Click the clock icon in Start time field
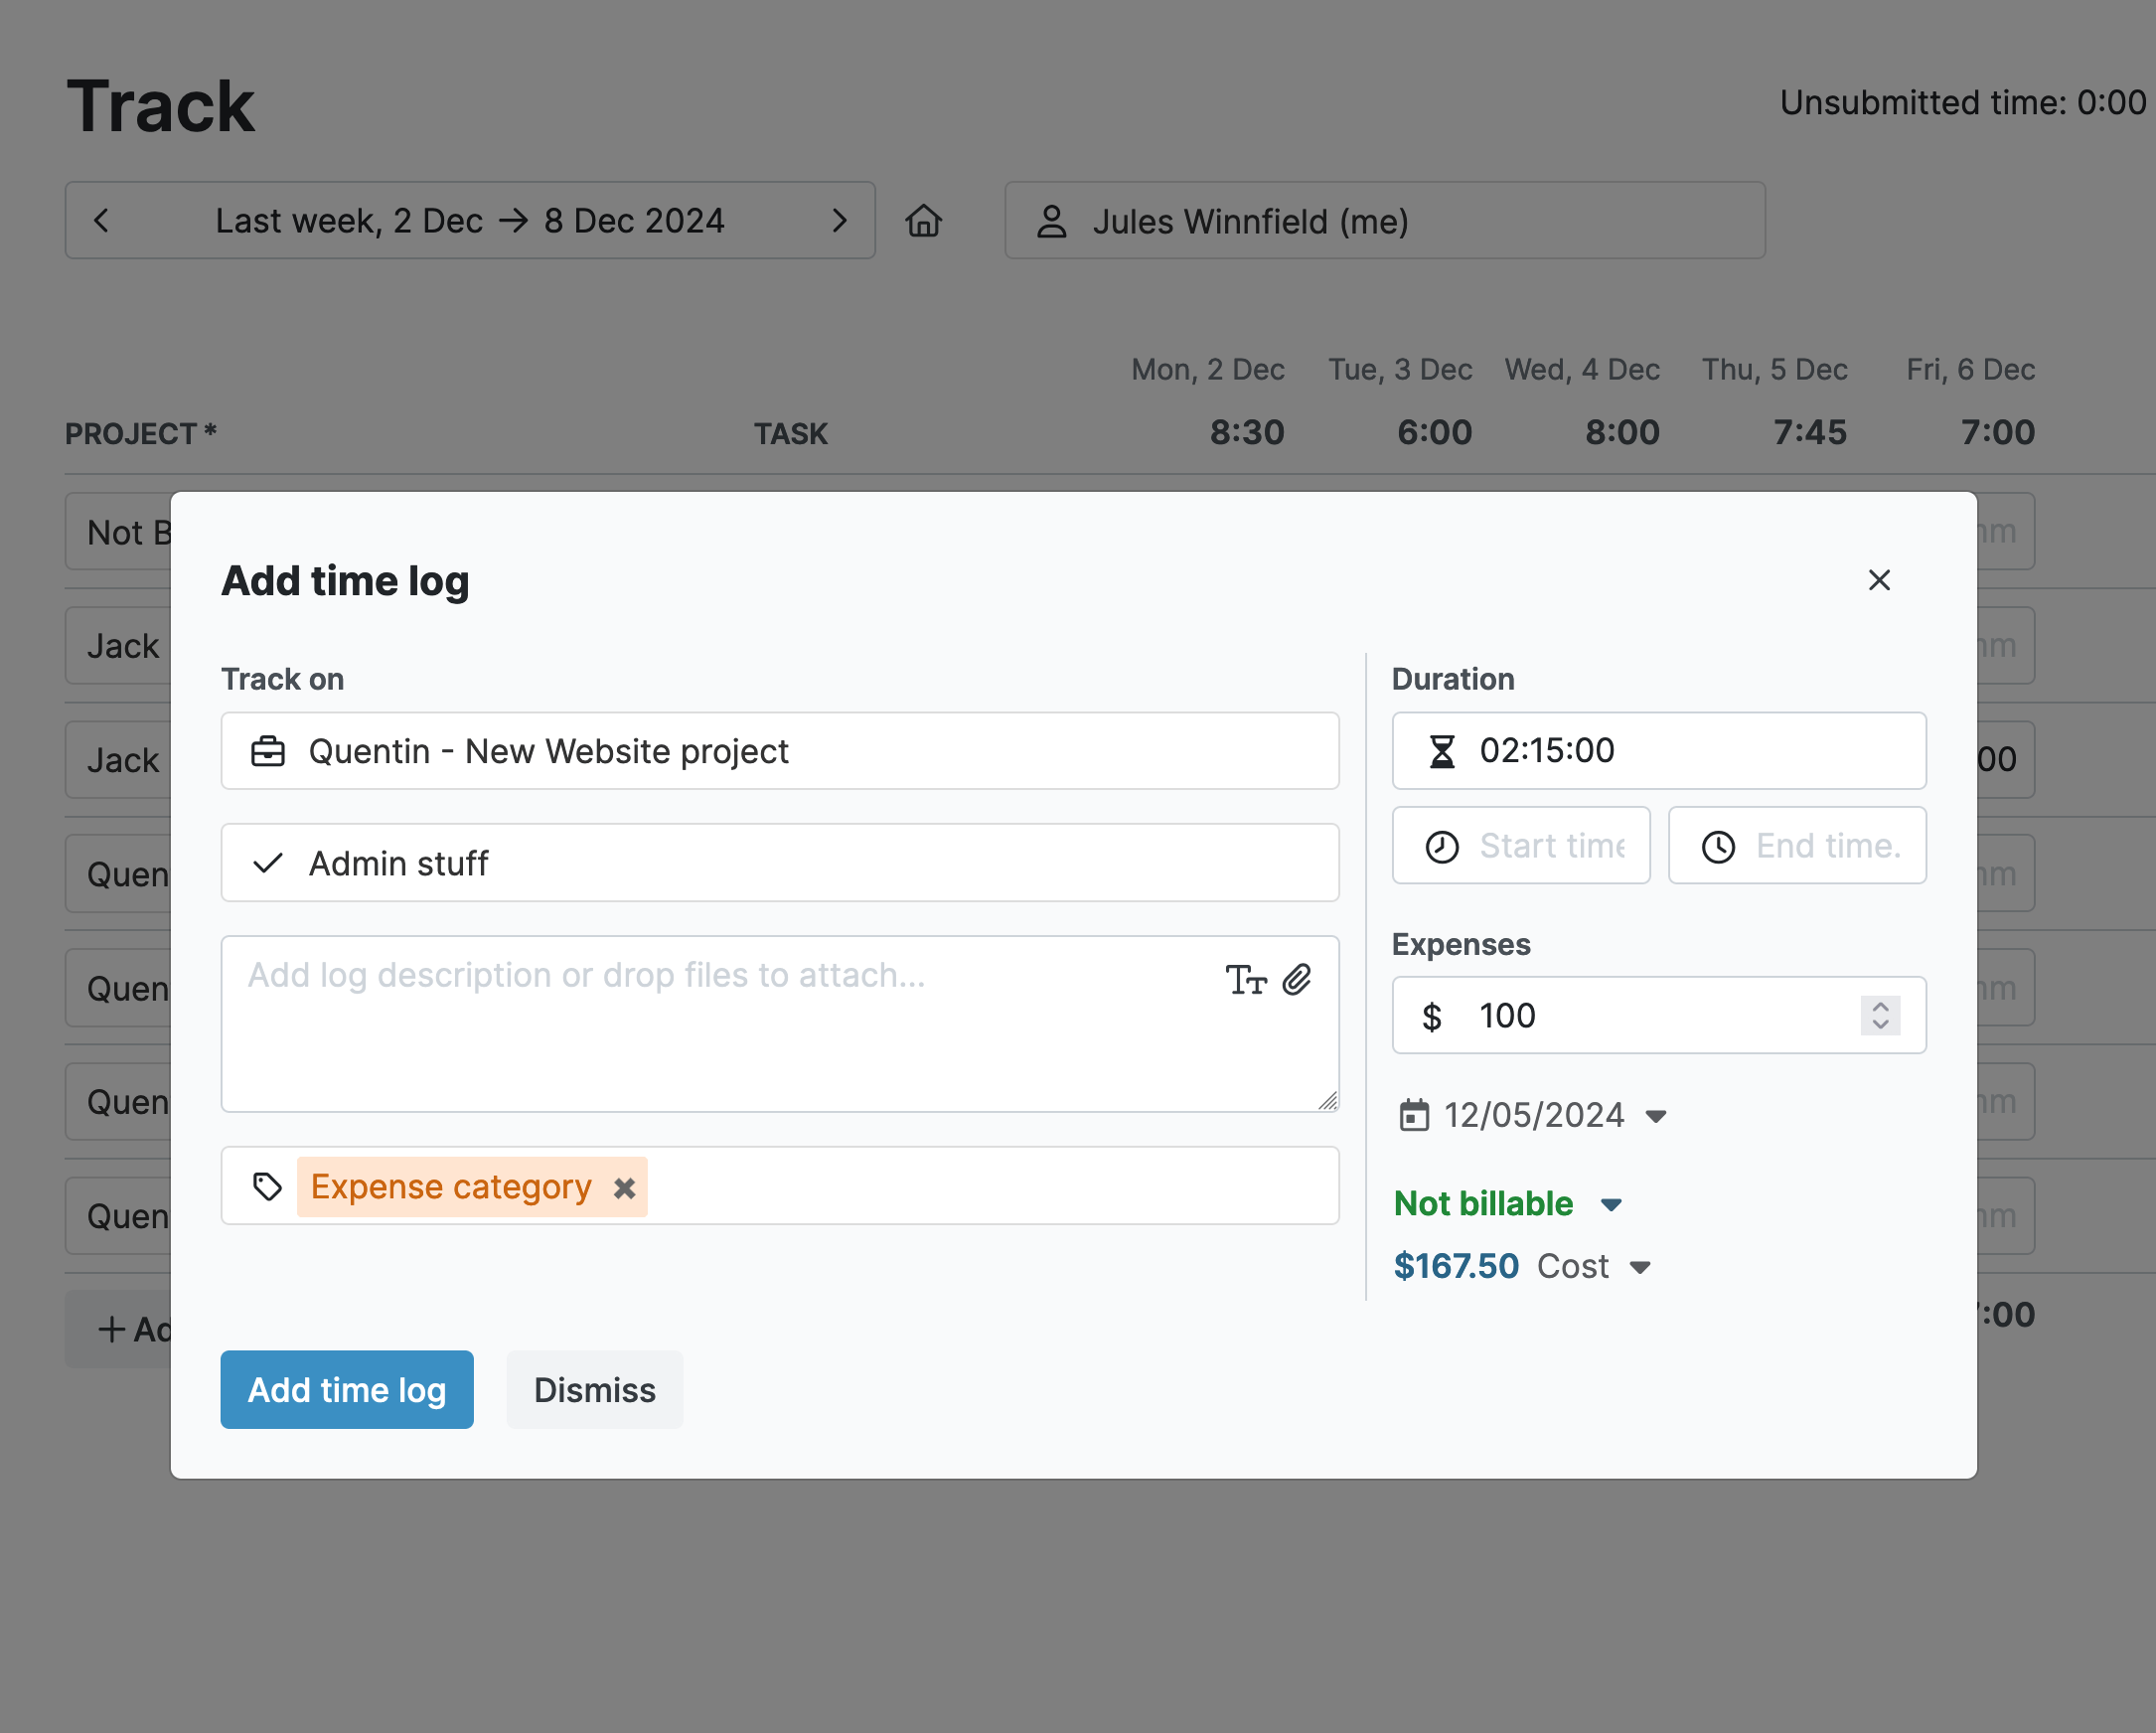2156x1733 pixels. [1441, 845]
